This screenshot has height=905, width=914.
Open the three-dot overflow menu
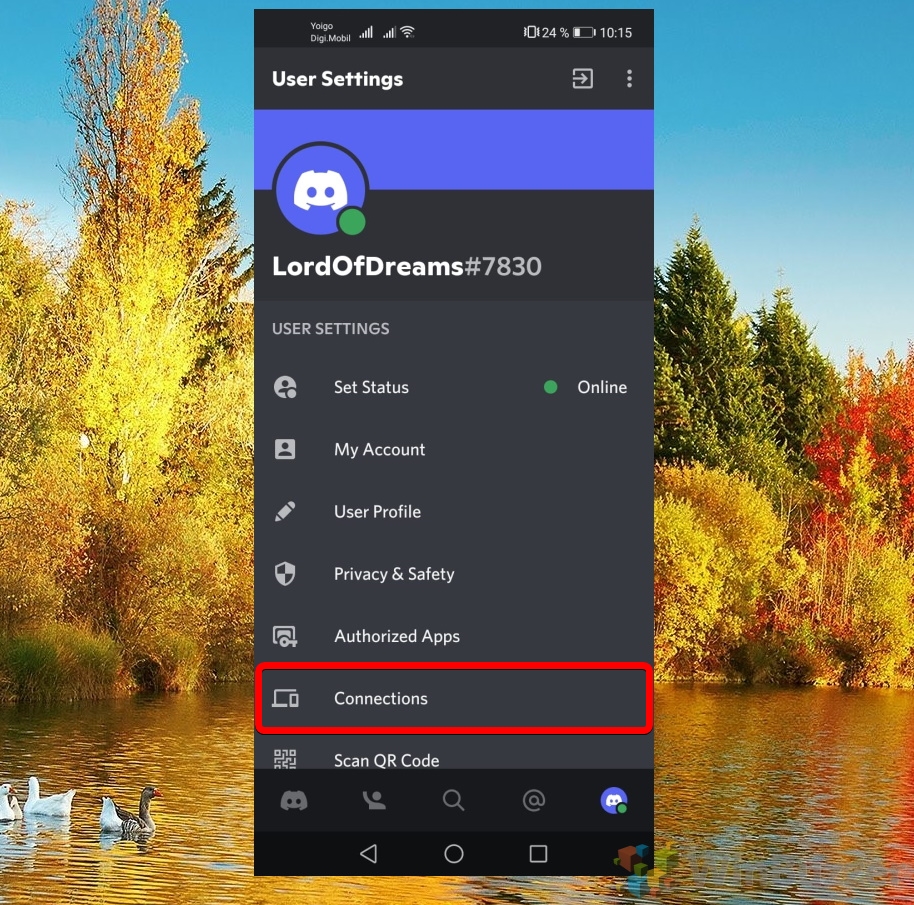pos(629,79)
